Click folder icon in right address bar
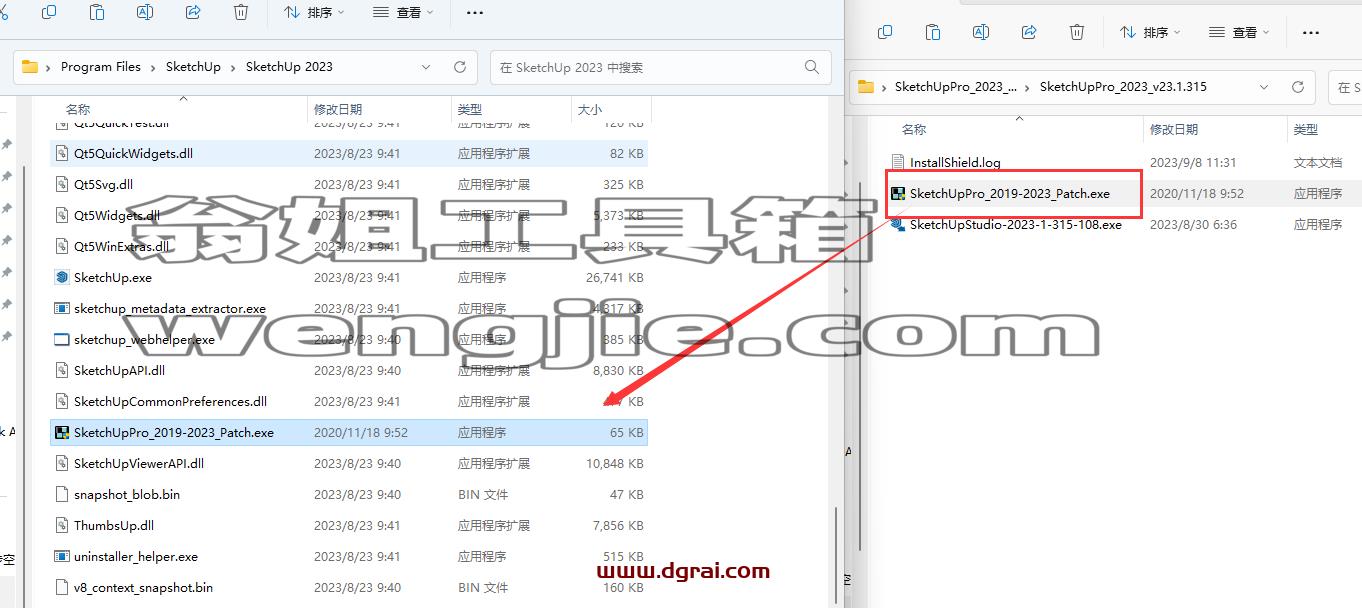Image resolution: width=1362 pixels, height=608 pixels. coord(866,87)
